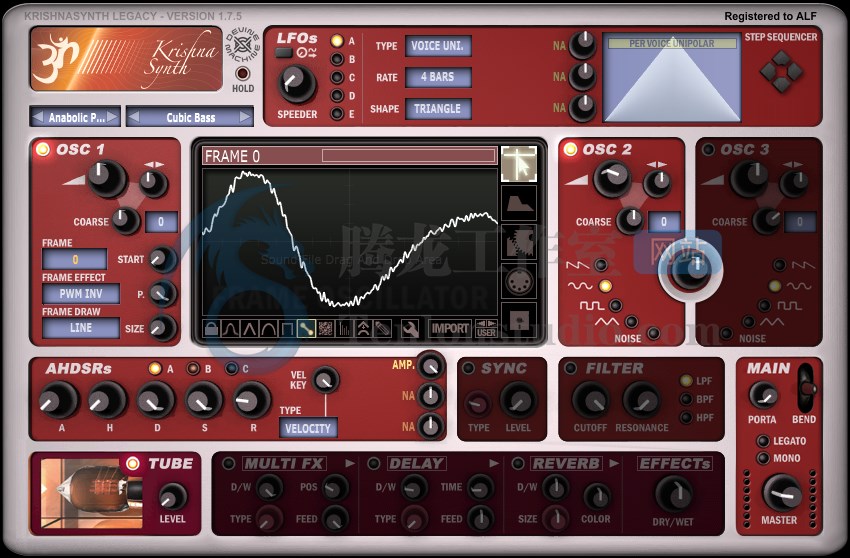Viewport: 850px width, 558px height.
Task: Enable the DELAY power LED
Action: pos(374,464)
